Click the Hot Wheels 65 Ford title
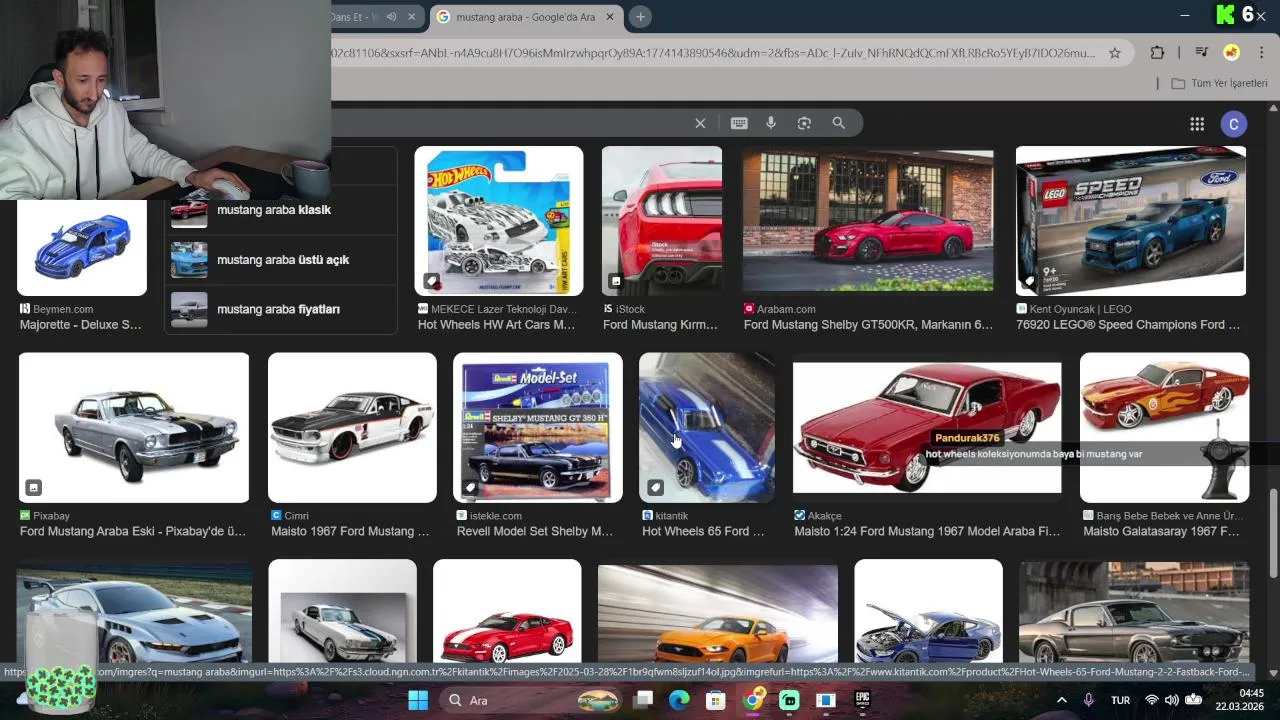 (703, 531)
